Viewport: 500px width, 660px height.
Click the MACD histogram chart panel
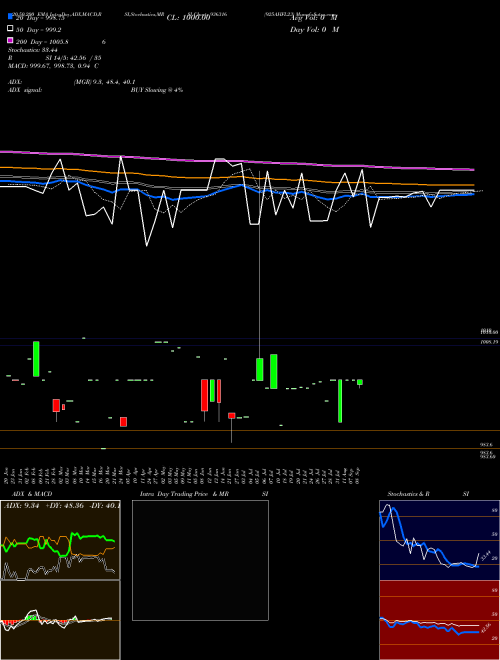point(60,620)
